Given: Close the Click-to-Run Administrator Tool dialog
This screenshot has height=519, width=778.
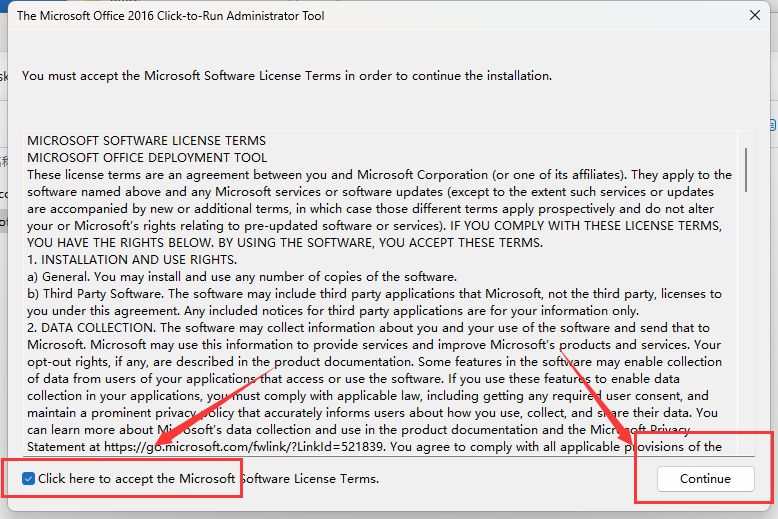Looking at the screenshot, I should (x=754, y=15).
